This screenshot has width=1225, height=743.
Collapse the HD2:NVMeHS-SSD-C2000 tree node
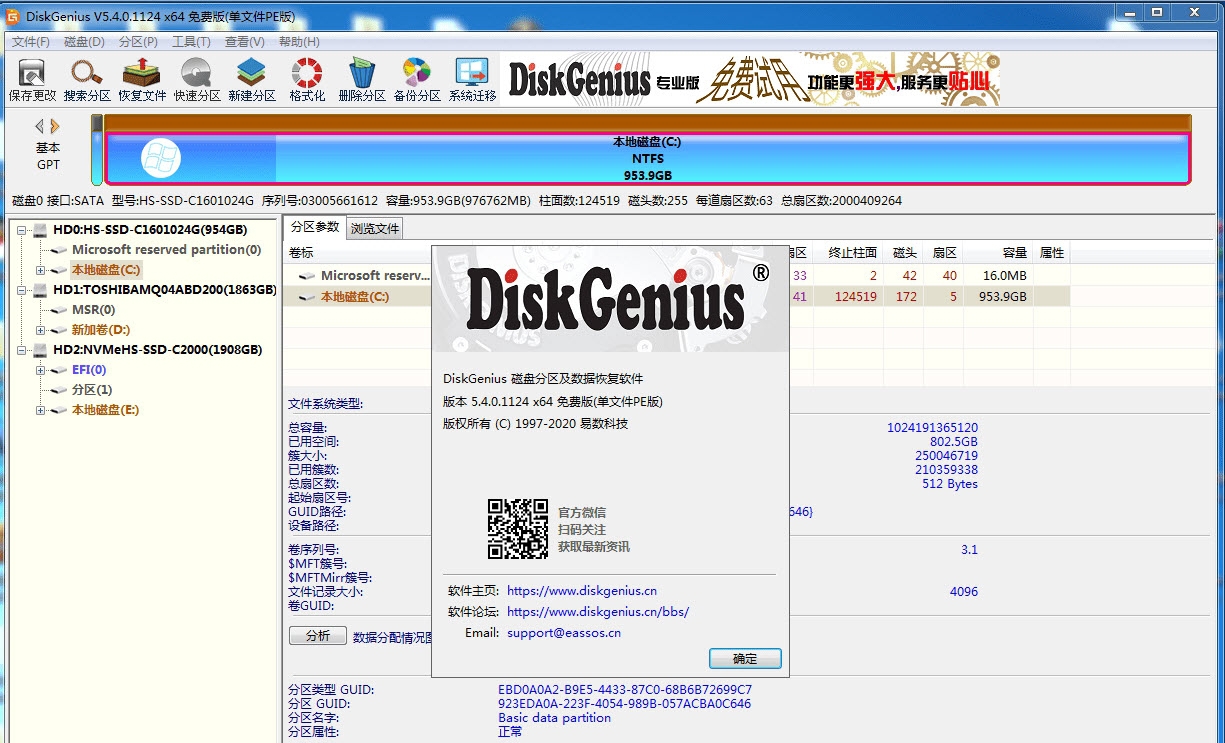click(23, 349)
